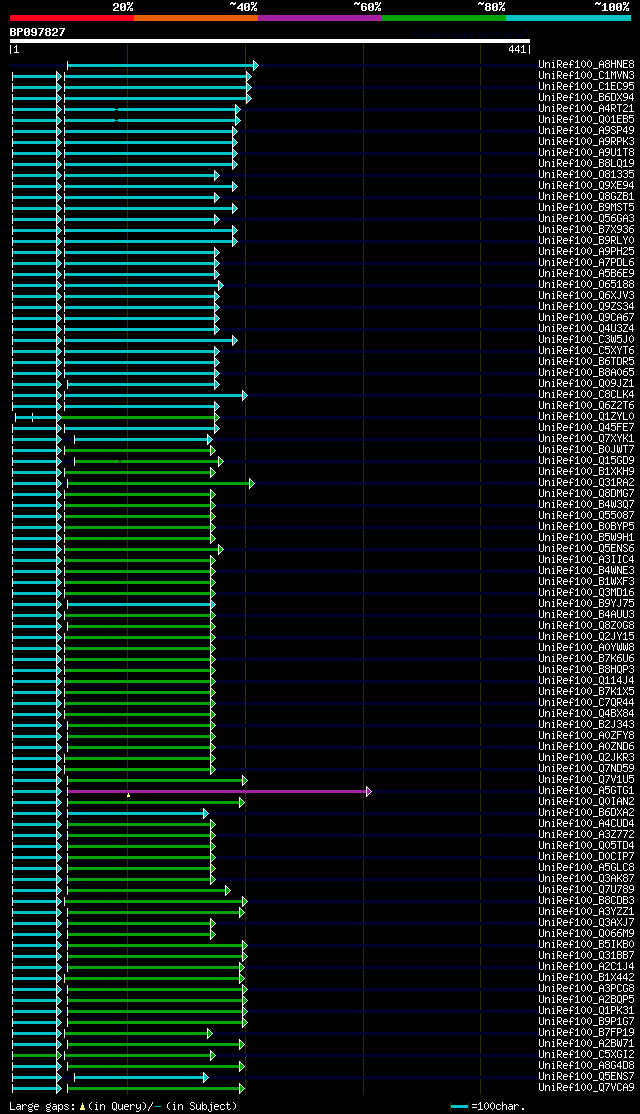This screenshot has height=1114, width=640.
Task: Select the UniRef100_B6DXA2 label
Action: click(587, 813)
